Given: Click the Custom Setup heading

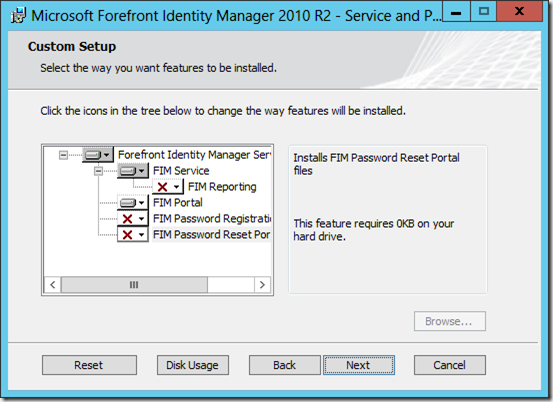Looking at the screenshot, I should coord(72,47).
